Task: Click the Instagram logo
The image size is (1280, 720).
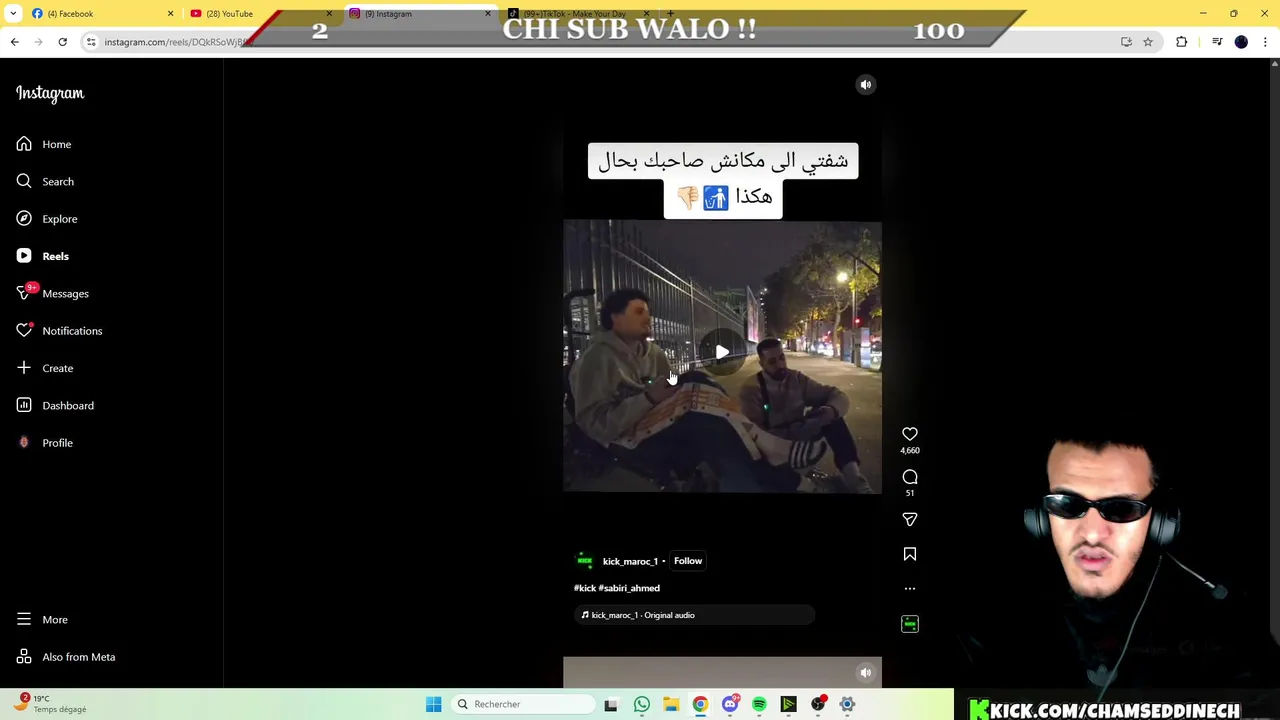Action: coord(50,93)
